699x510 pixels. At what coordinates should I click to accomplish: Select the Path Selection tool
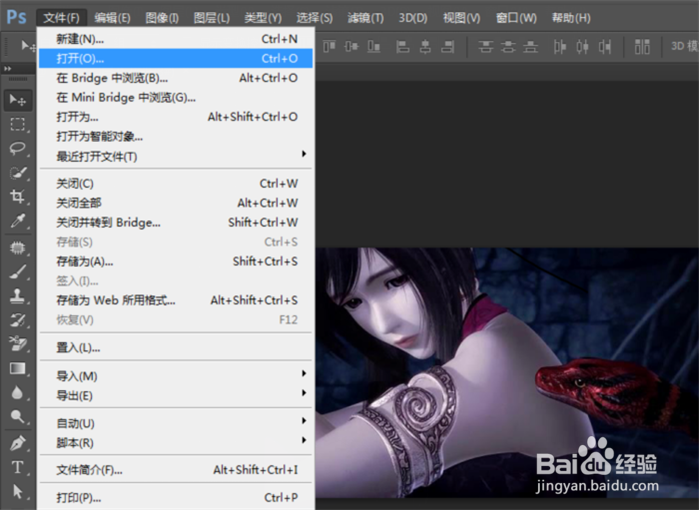point(18,492)
